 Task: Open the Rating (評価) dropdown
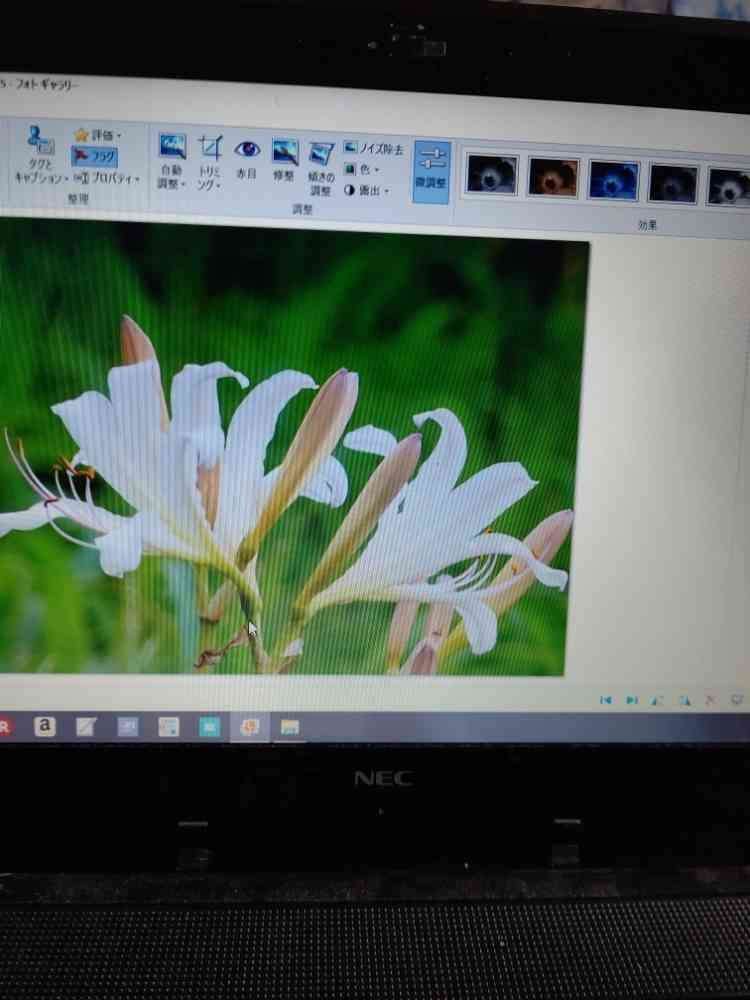tap(97, 135)
